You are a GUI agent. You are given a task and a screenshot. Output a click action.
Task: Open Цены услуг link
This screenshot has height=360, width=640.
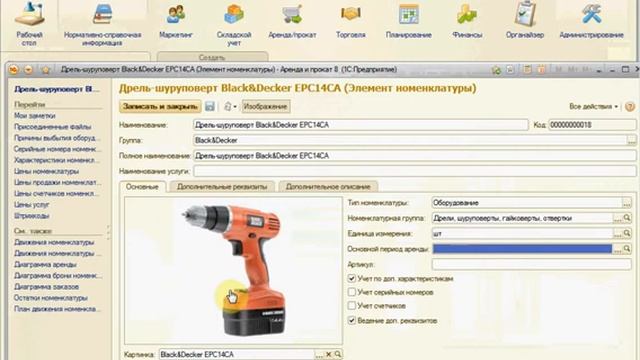click(31, 204)
